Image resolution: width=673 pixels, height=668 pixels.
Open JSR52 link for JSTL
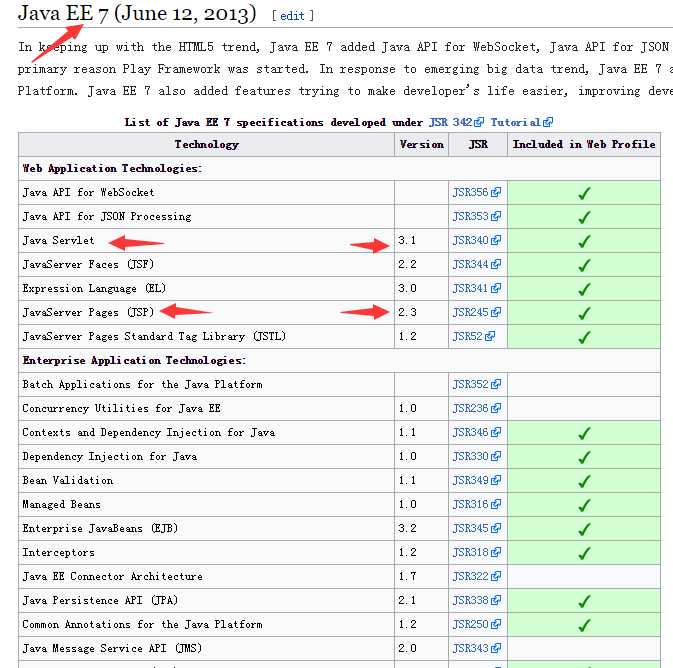point(468,337)
